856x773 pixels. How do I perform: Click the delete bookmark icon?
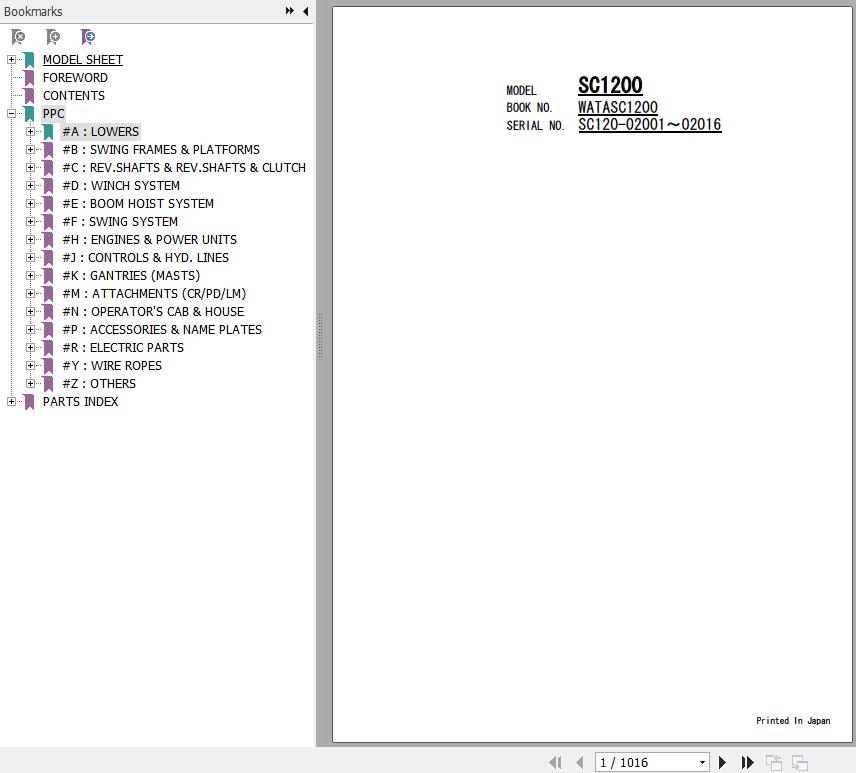(18, 37)
